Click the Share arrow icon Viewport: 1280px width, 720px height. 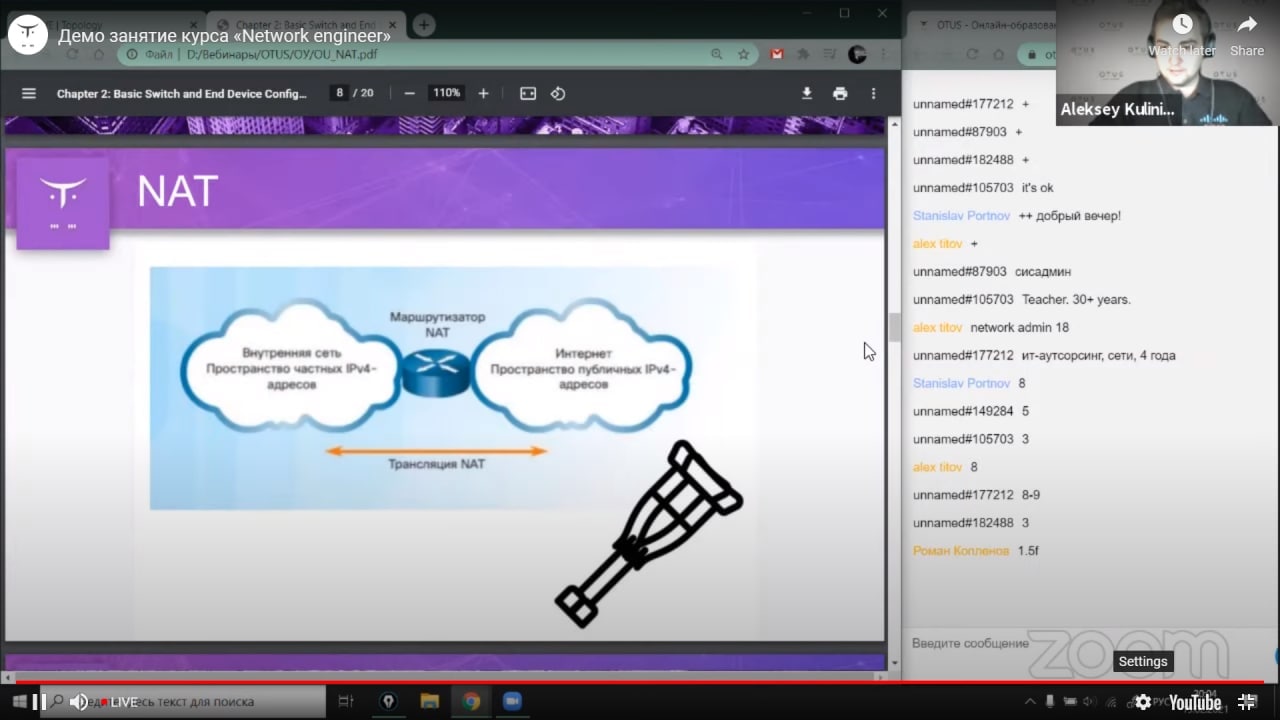[x=1247, y=24]
